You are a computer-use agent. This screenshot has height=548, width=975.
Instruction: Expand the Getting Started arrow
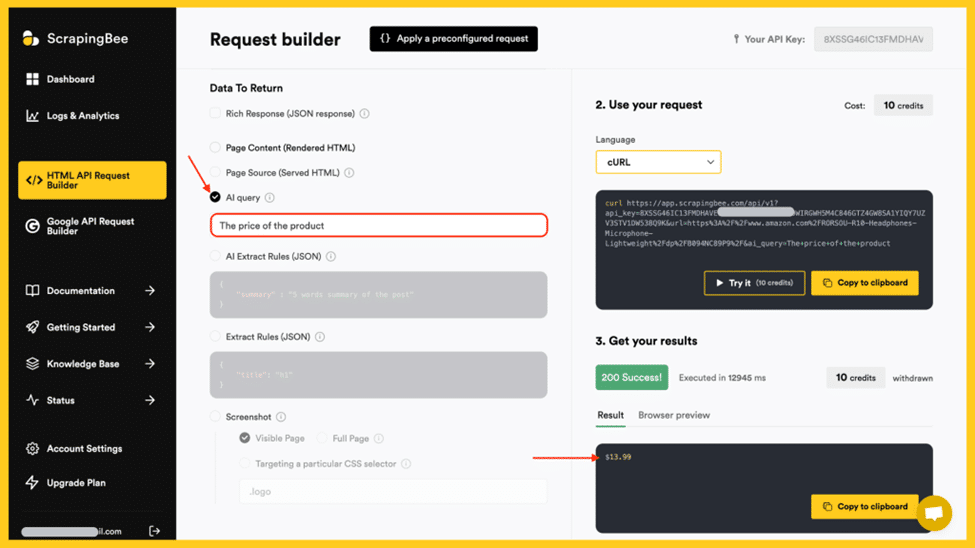point(150,327)
